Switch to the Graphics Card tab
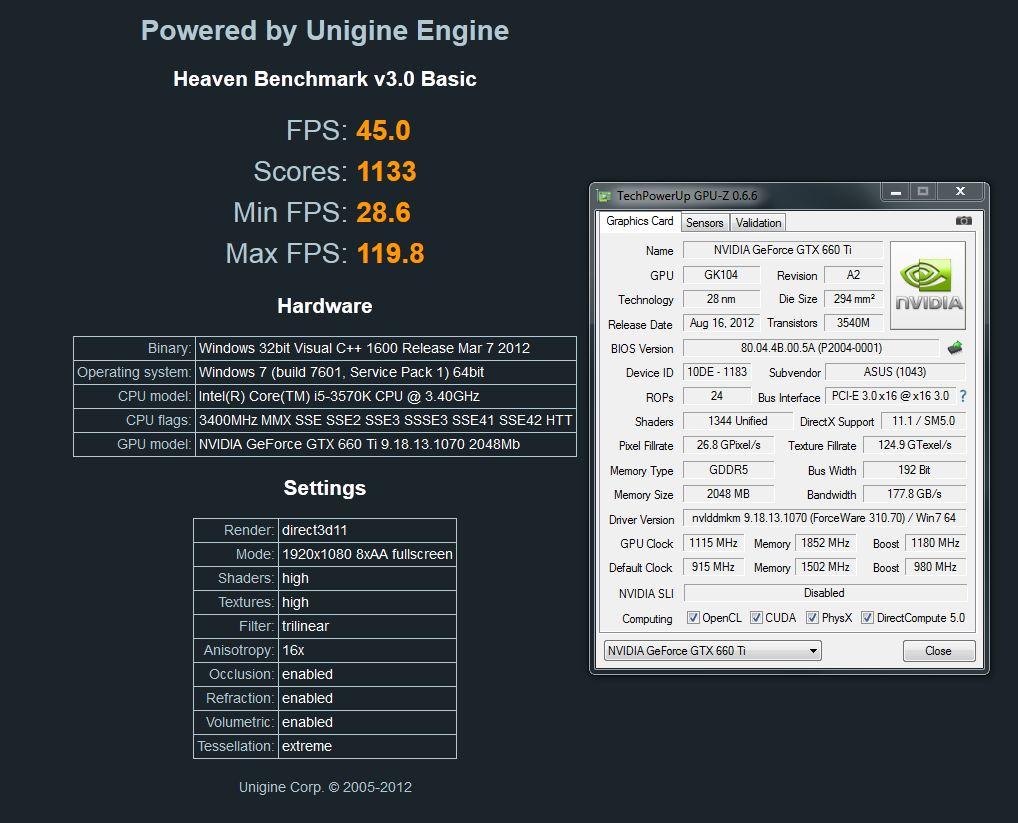This screenshot has height=823, width=1018. click(639, 221)
